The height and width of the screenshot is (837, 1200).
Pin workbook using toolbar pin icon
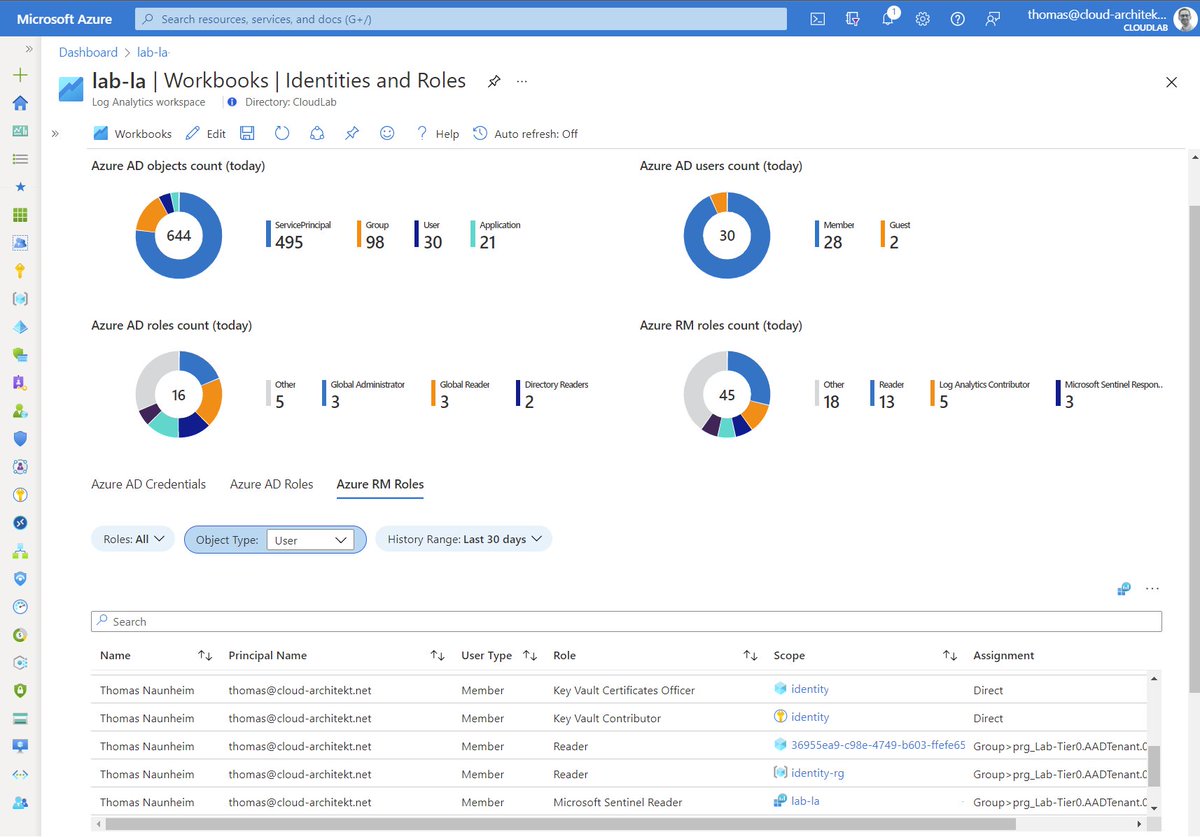point(352,133)
